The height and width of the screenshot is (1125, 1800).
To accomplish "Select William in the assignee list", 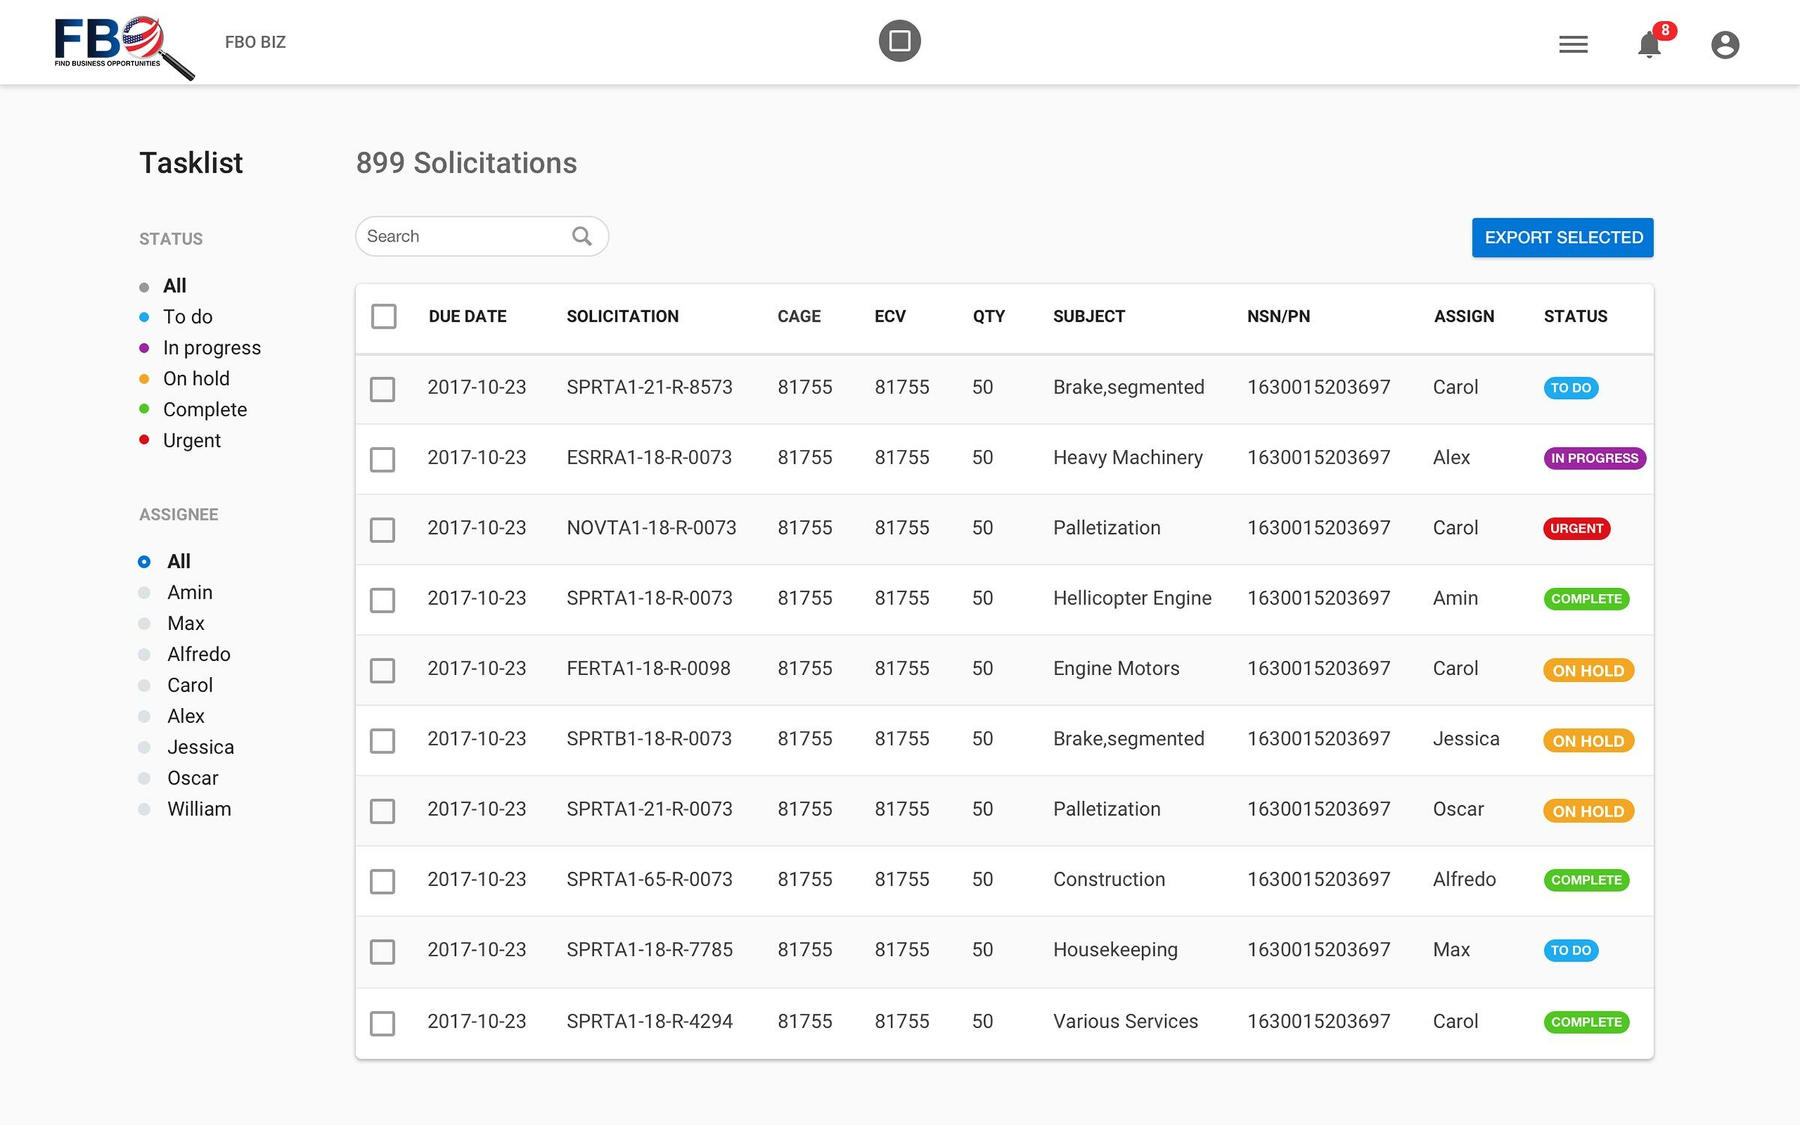I will point(198,809).
